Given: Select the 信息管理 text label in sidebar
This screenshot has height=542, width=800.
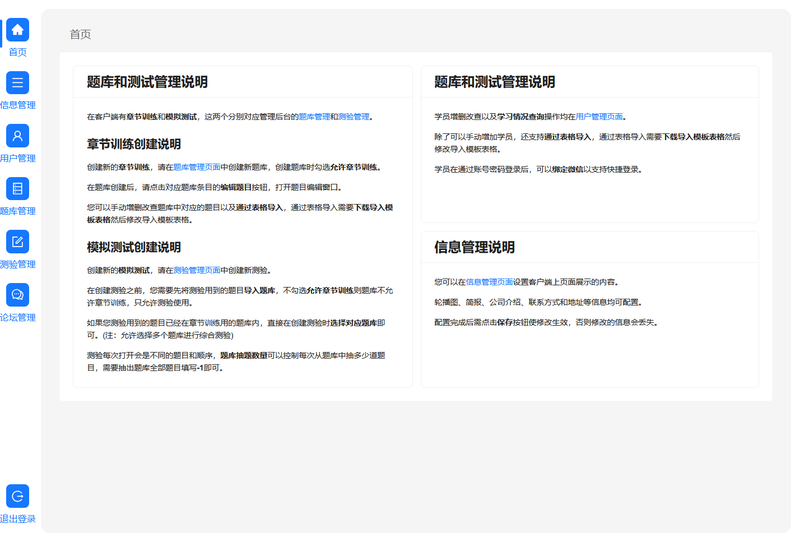Looking at the screenshot, I should click(17, 105).
